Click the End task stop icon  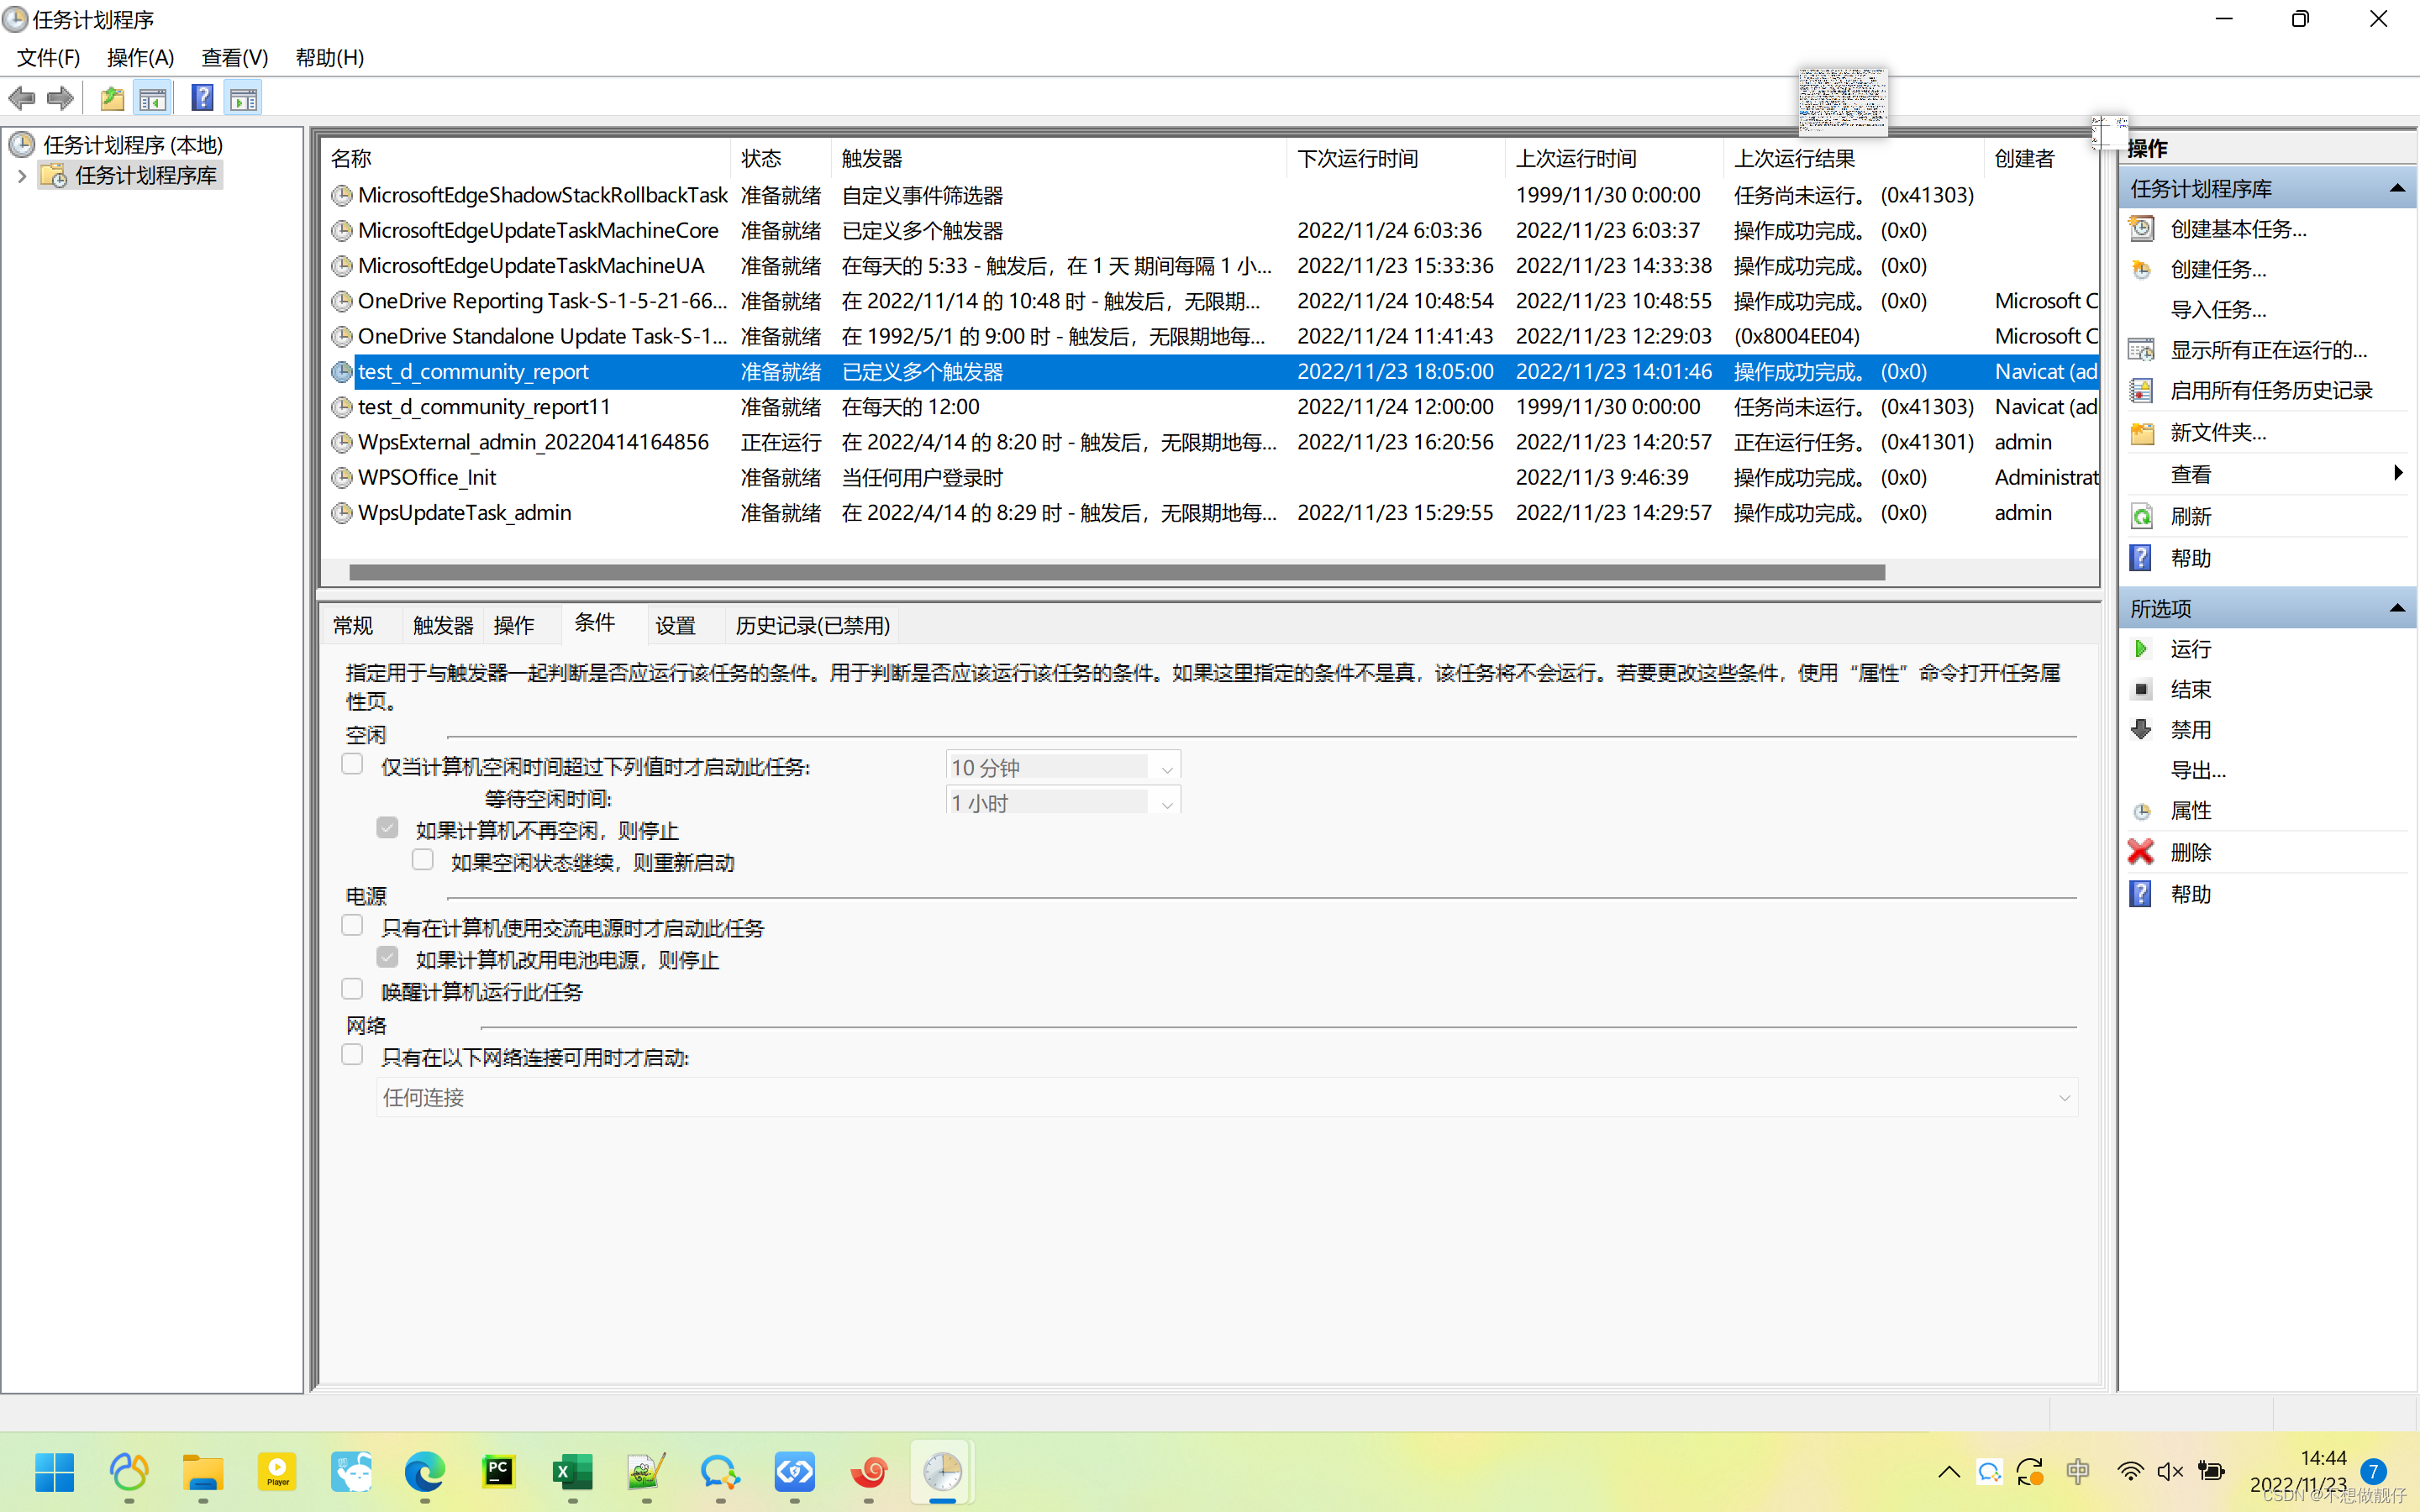pos(2141,689)
